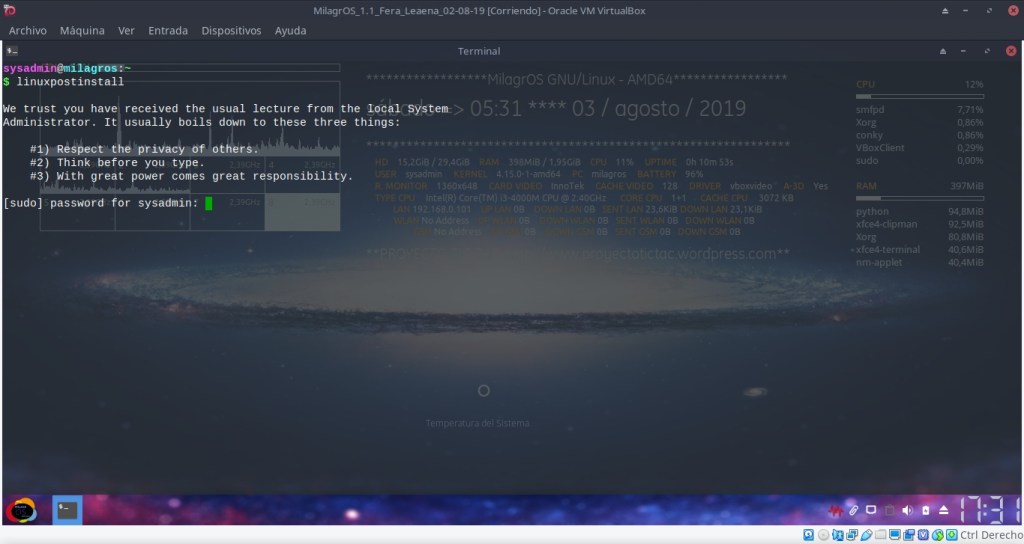Expand the Dispositivos menu

tap(231, 31)
